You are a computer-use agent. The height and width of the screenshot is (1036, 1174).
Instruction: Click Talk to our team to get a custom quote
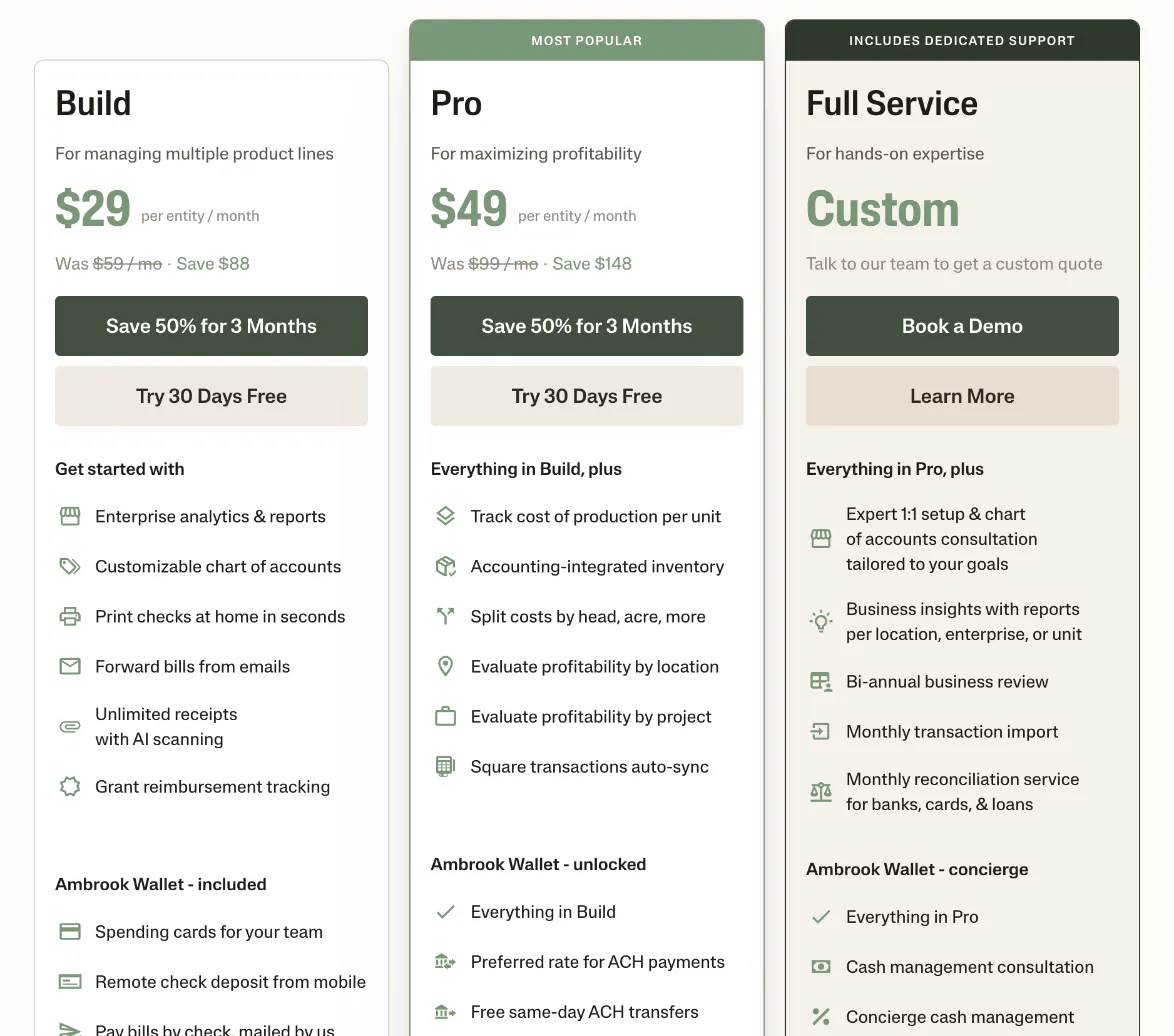click(954, 263)
